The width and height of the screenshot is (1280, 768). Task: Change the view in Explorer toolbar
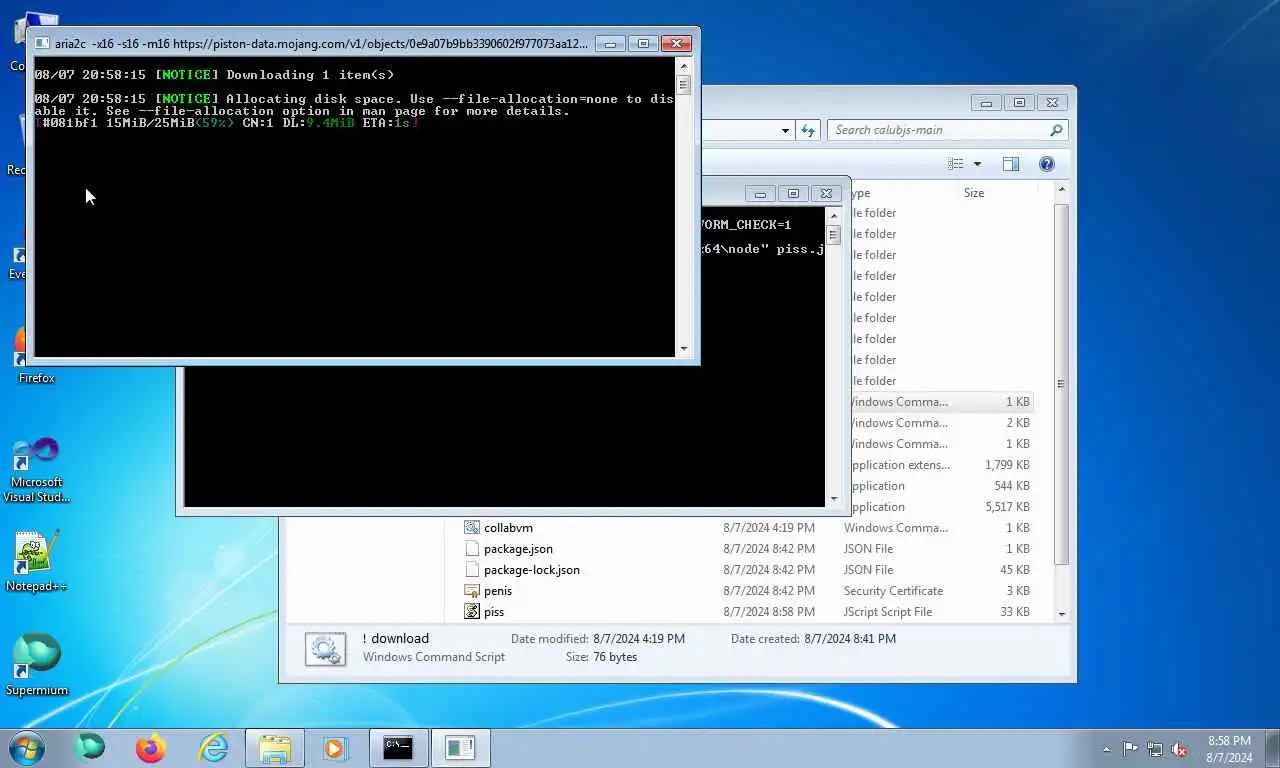click(956, 164)
